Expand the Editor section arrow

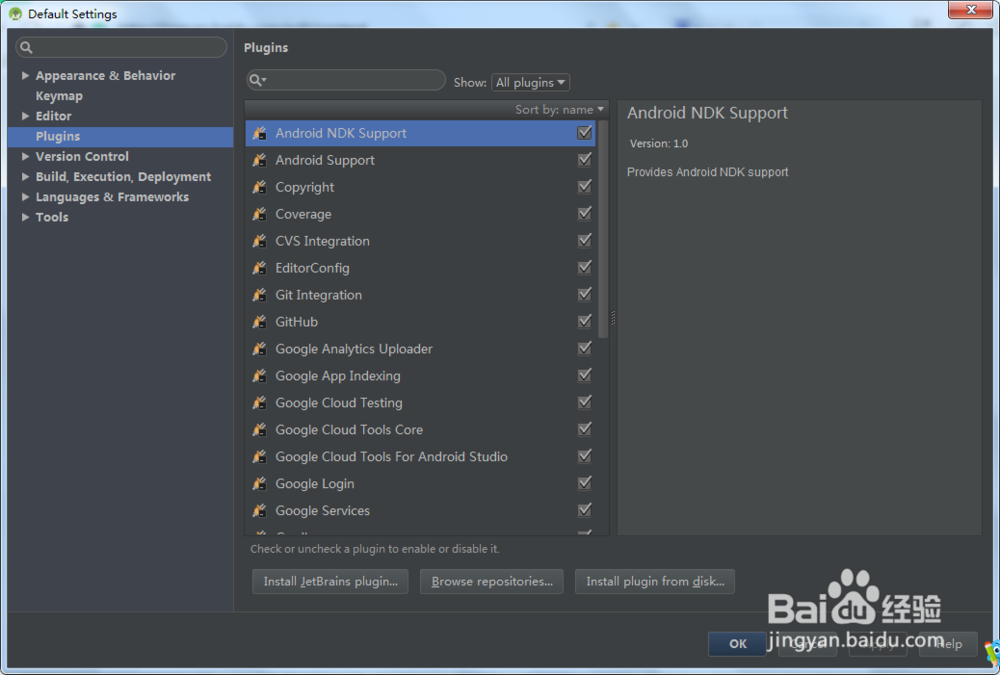click(26, 116)
